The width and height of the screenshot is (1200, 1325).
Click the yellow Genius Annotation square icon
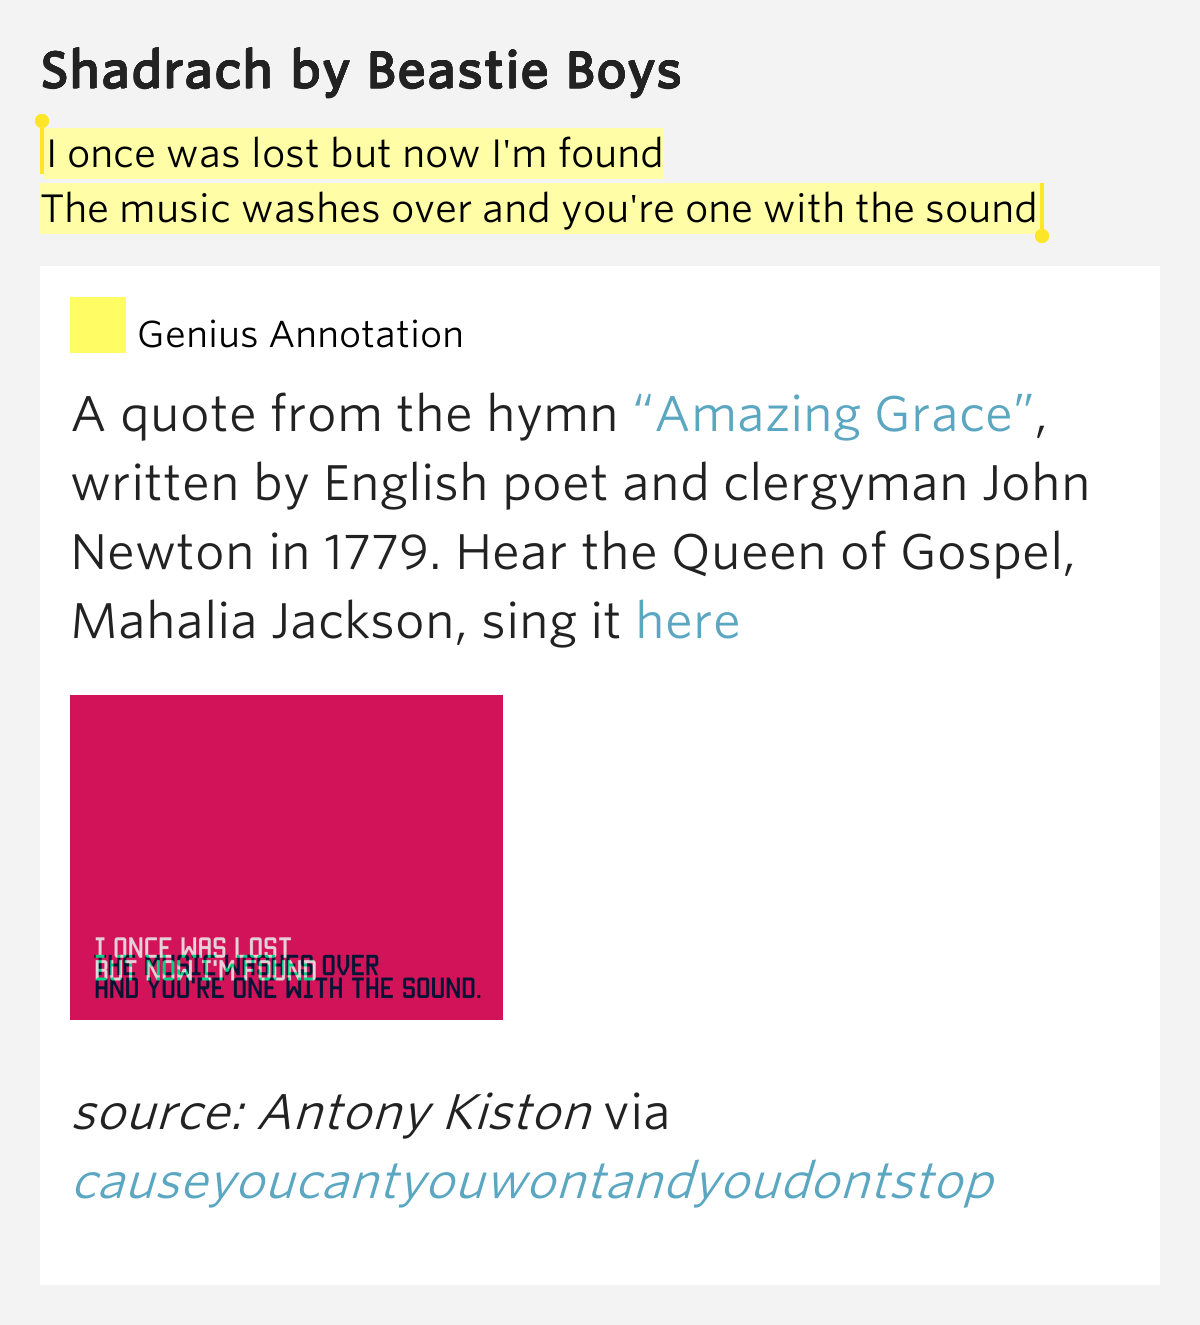98,325
